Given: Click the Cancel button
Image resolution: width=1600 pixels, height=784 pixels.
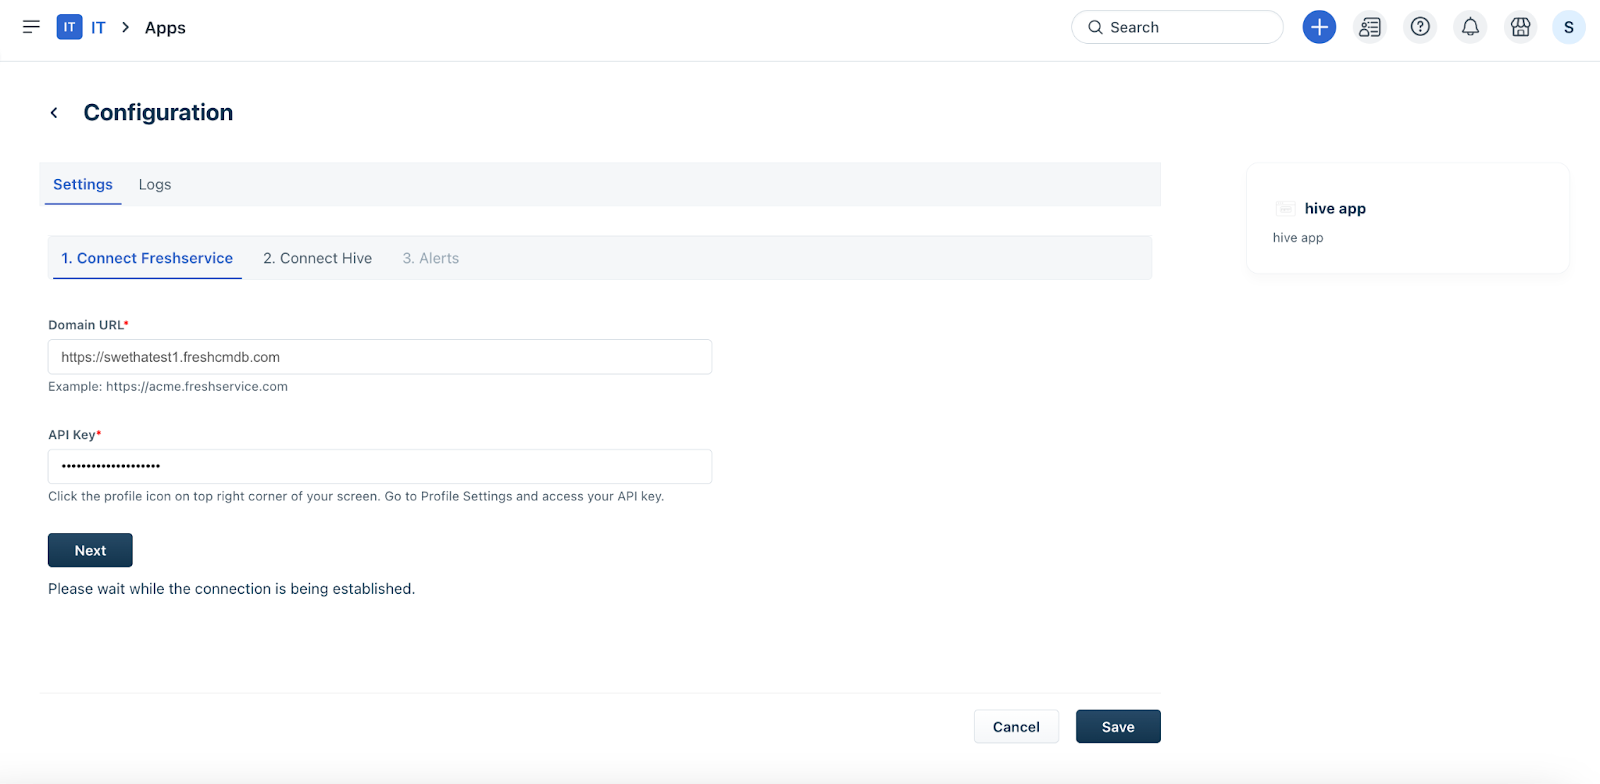Looking at the screenshot, I should pyautogui.click(x=1016, y=727).
